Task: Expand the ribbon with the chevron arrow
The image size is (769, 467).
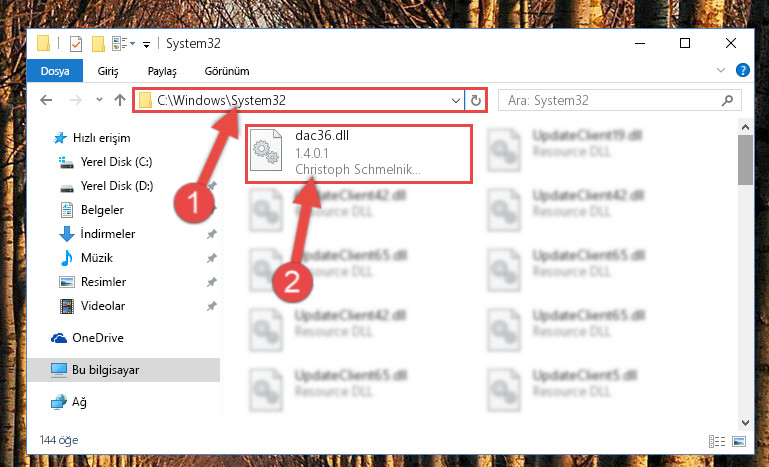Action: [720, 70]
